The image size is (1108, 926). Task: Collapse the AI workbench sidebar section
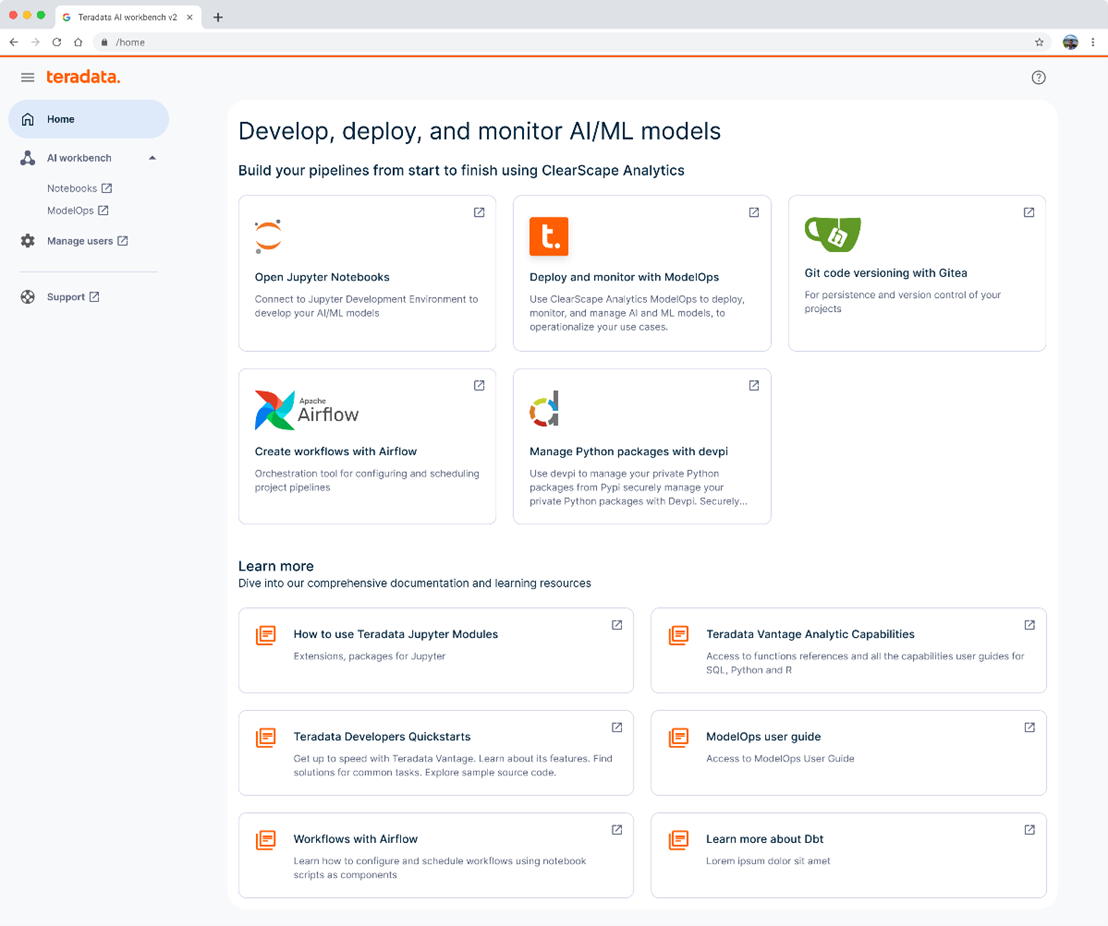click(x=152, y=158)
